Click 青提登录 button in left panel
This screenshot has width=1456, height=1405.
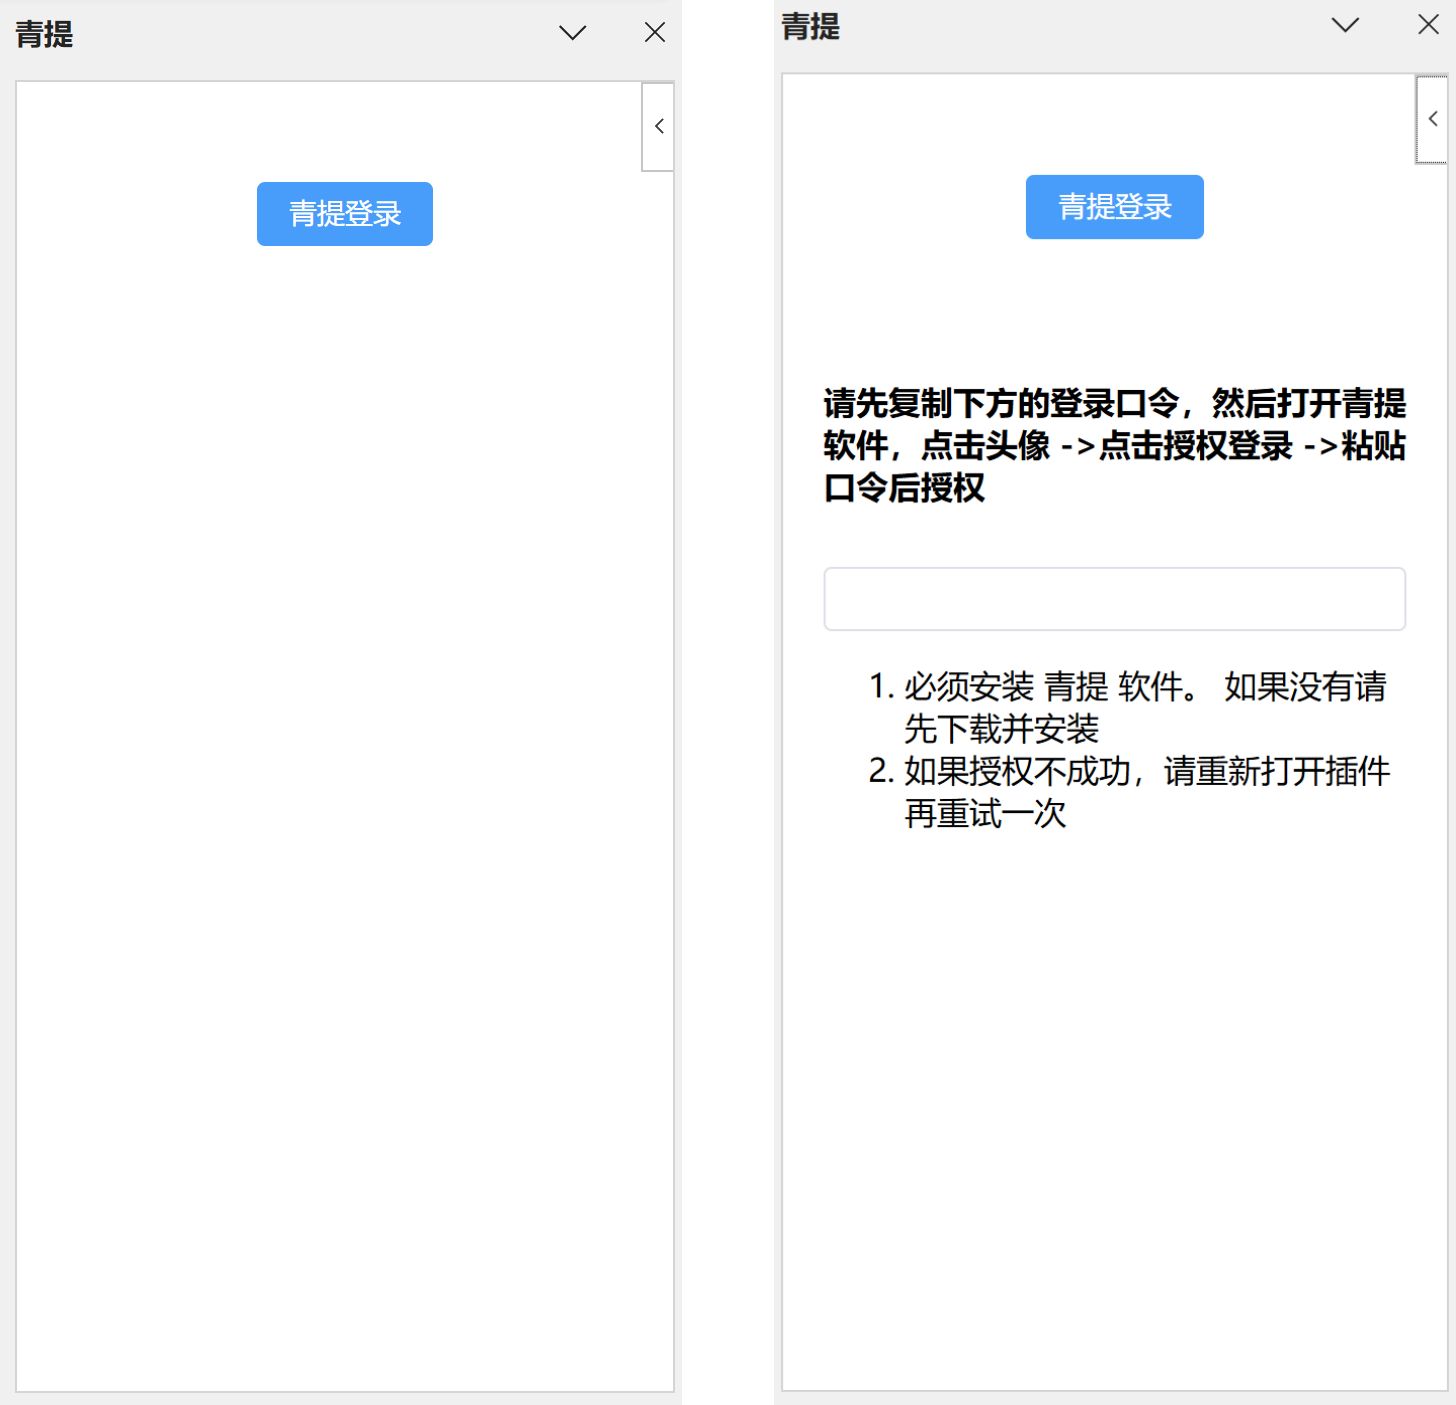click(345, 214)
